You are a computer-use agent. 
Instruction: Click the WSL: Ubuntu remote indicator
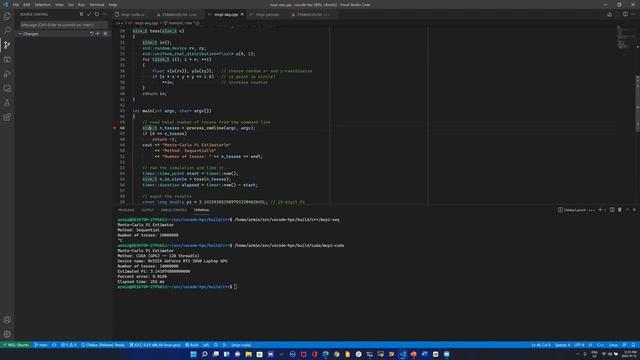pos(16,345)
